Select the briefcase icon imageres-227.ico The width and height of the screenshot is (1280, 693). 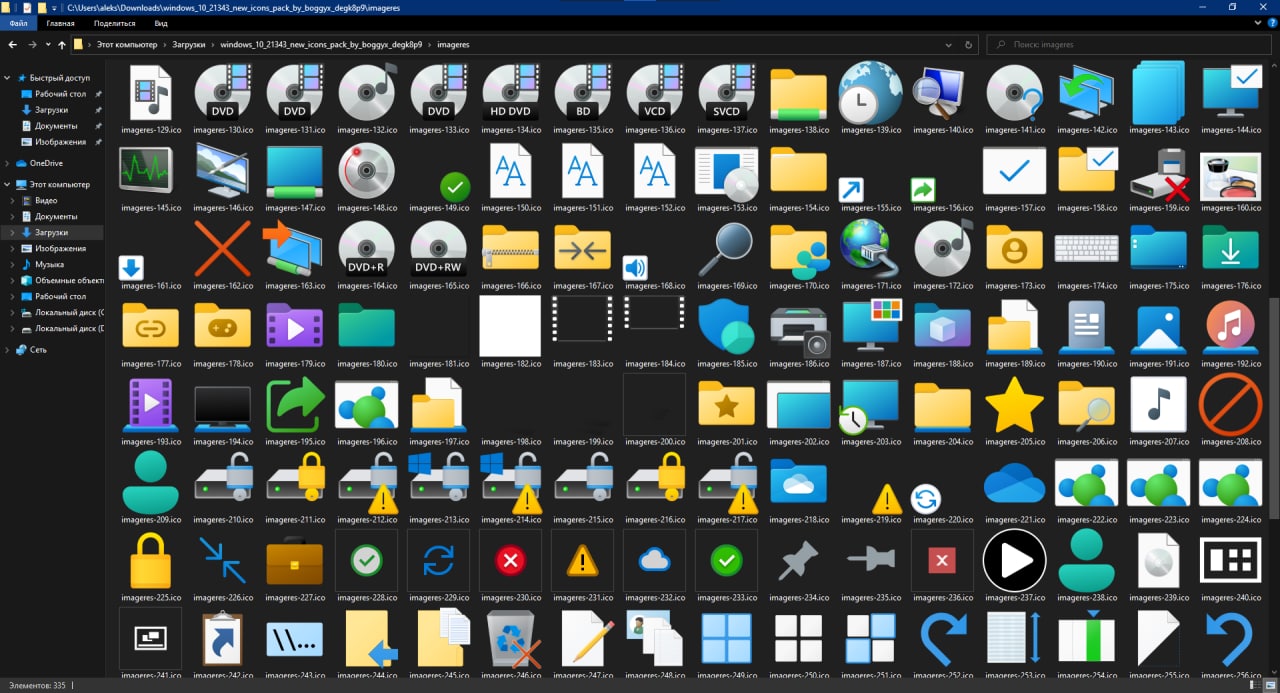(295, 560)
